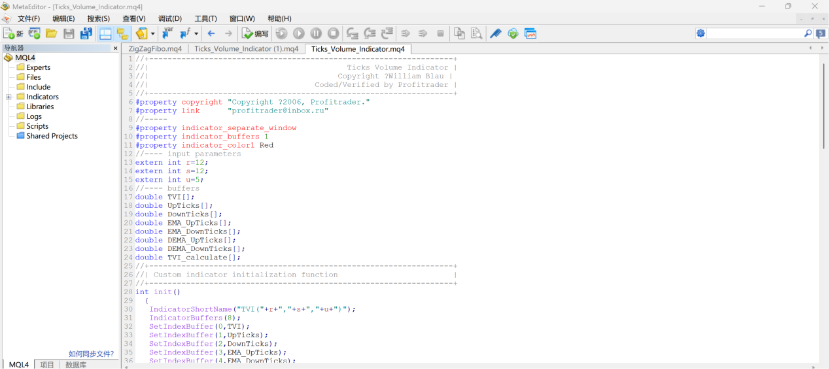Create a new file with the New button
This screenshot has width=829, height=369.
13,33
